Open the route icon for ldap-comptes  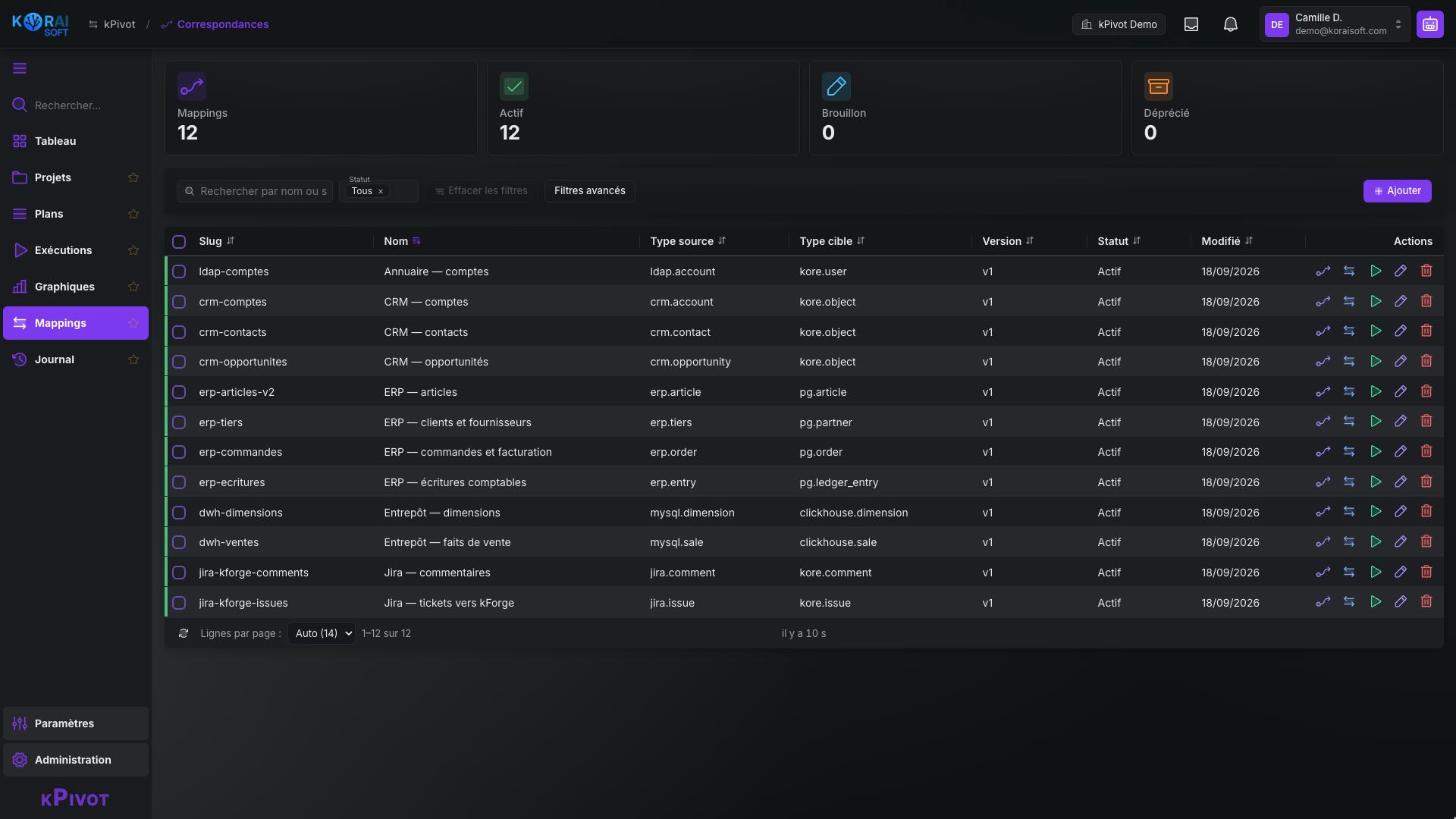pyautogui.click(x=1323, y=271)
